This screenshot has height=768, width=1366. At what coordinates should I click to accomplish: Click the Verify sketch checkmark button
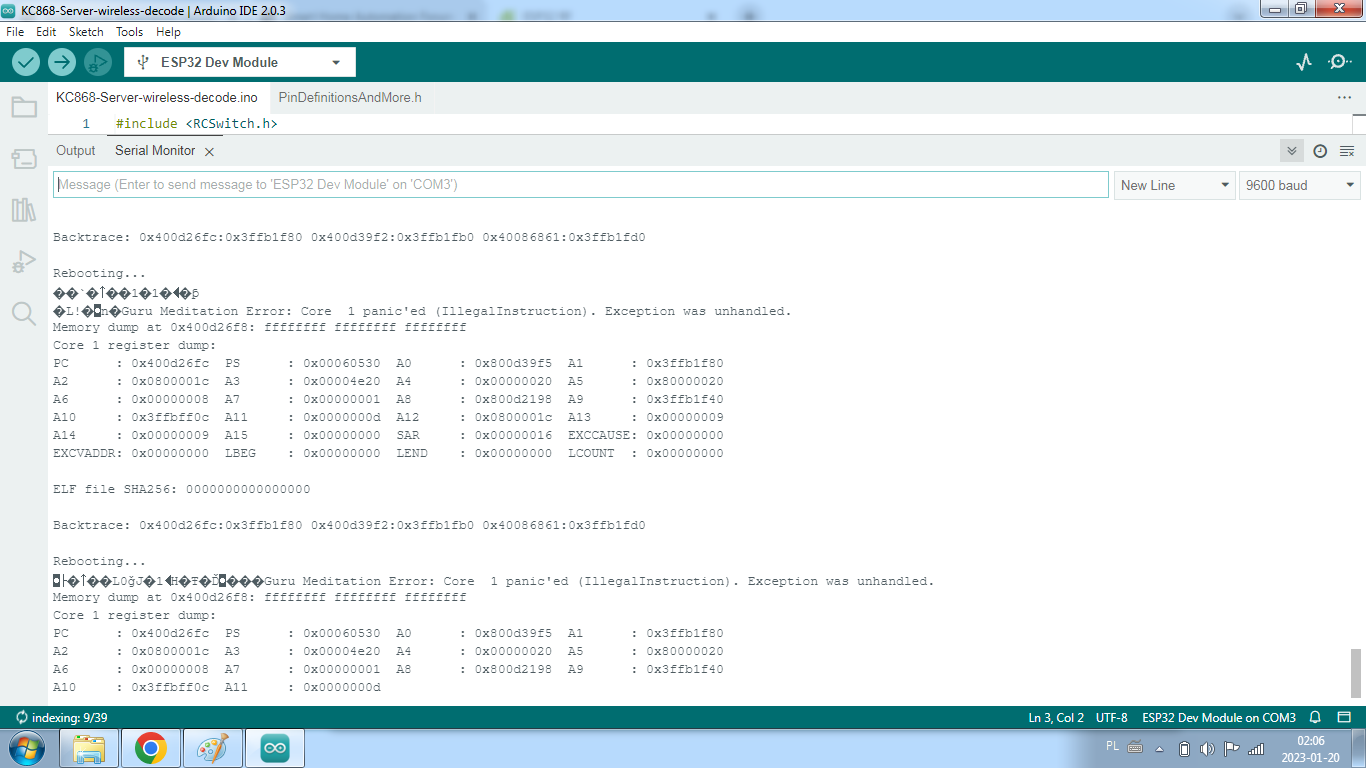point(26,62)
